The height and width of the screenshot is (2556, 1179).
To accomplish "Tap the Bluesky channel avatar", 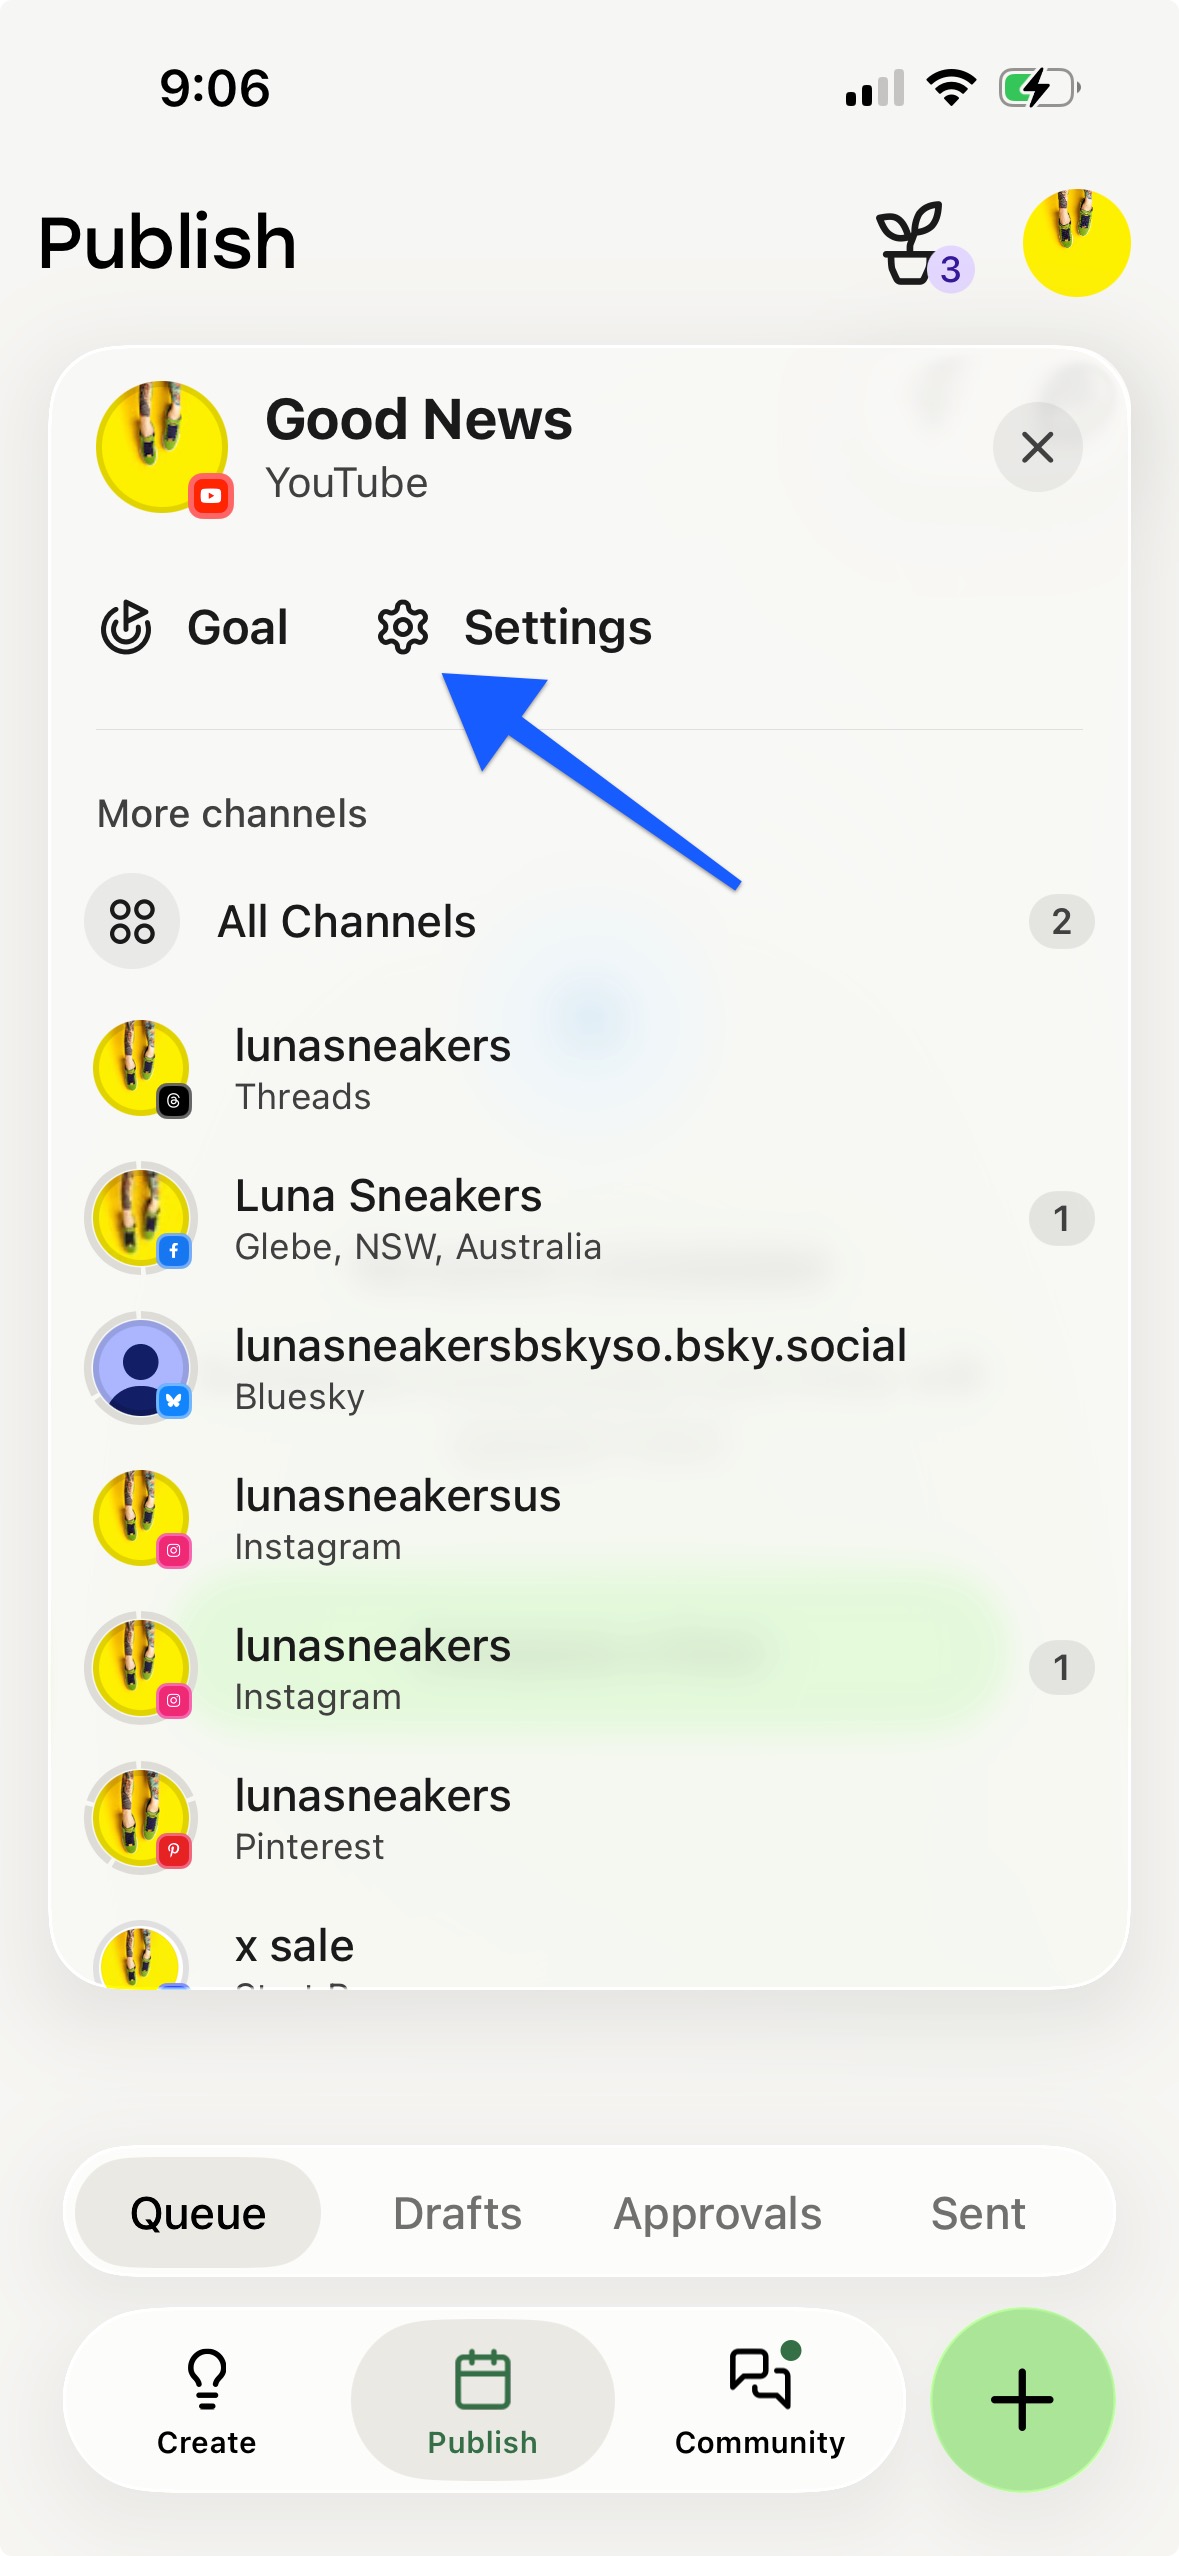I will click(141, 1368).
